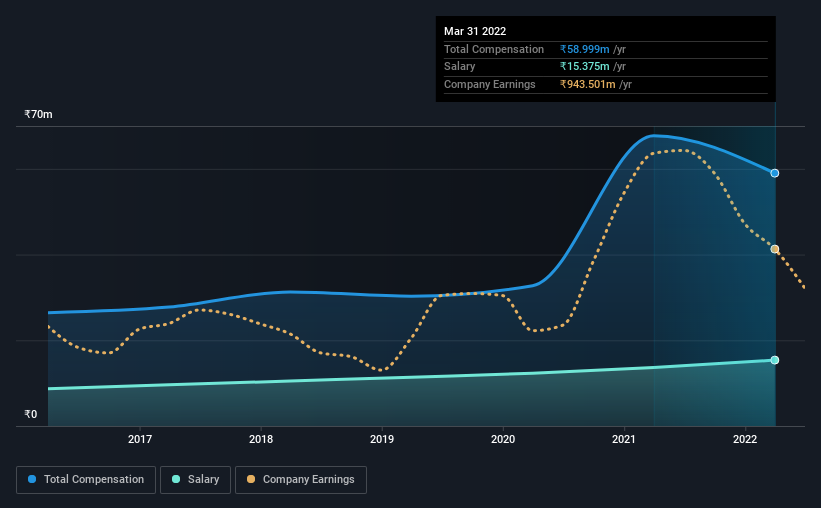Click the Mar 31 2022 tooltip date
Viewport: 821px width, 508px height.
(x=475, y=31)
